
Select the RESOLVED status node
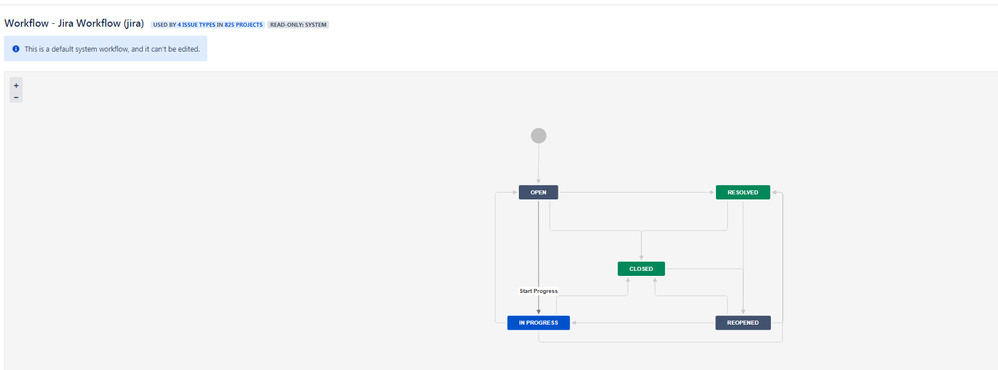pyautogui.click(x=743, y=192)
